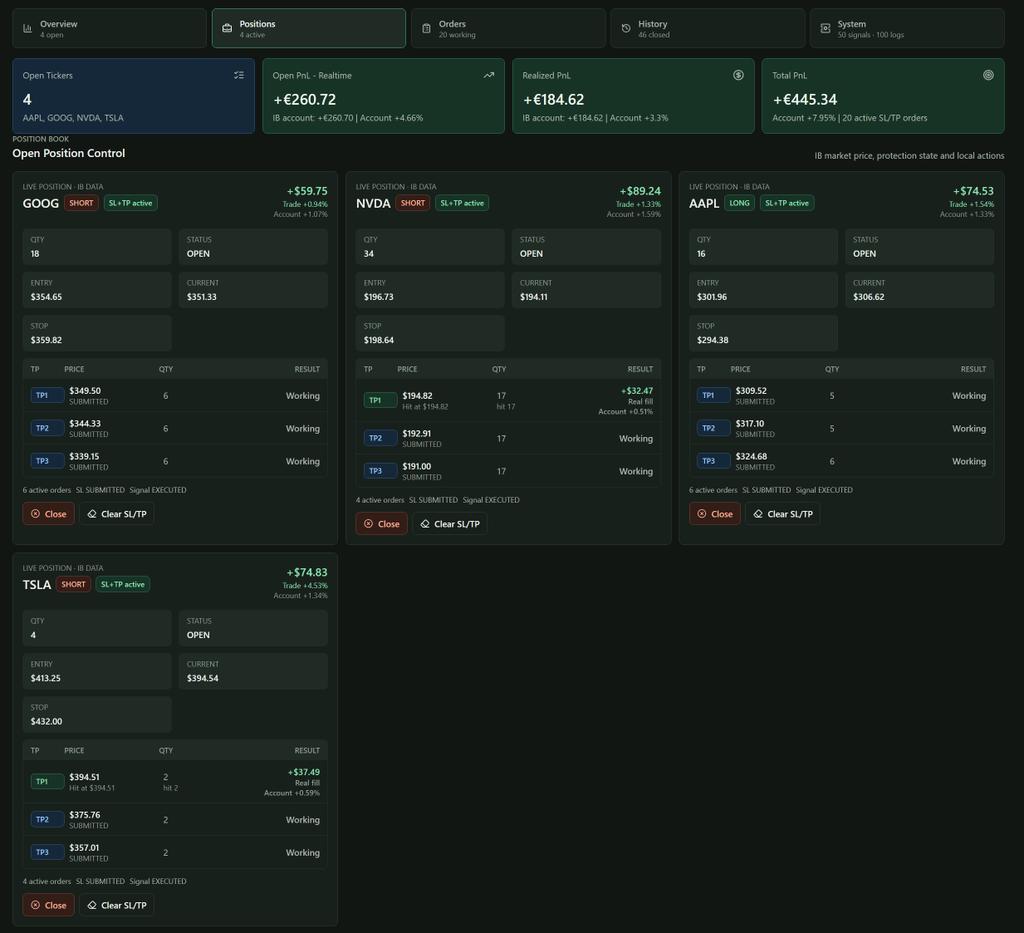The image size is (1024, 933).
Task: Click the NVDA SHORT badge
Action: [413, 203]
